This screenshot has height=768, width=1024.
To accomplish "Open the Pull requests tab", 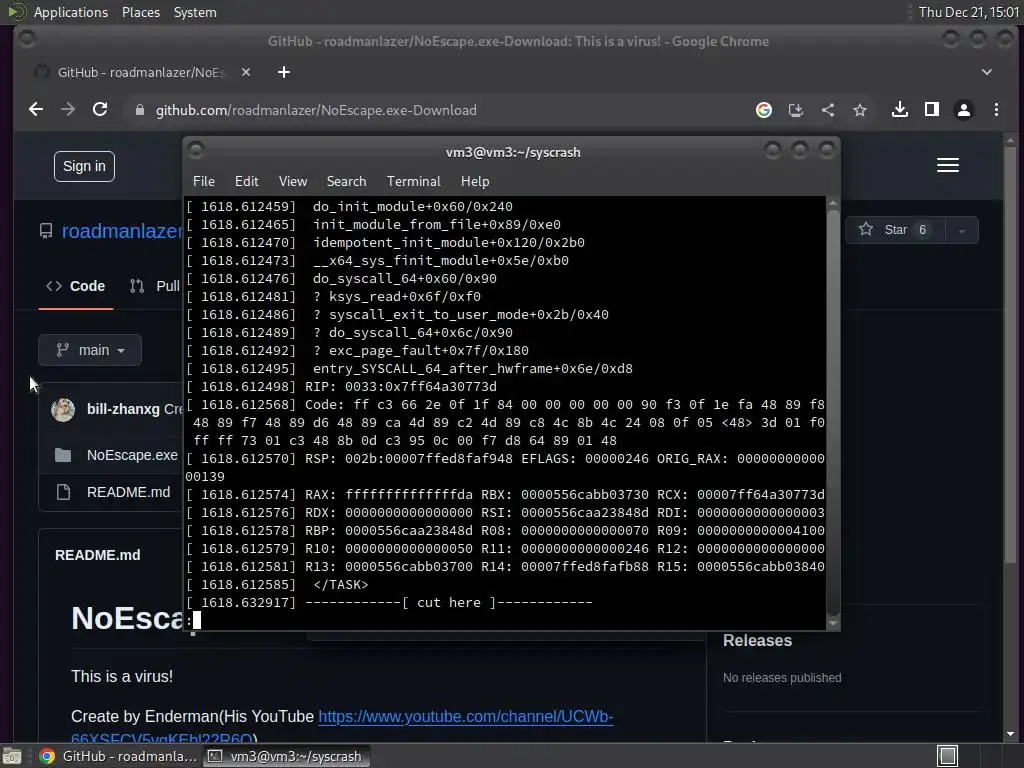I will [x=155, y=286].
